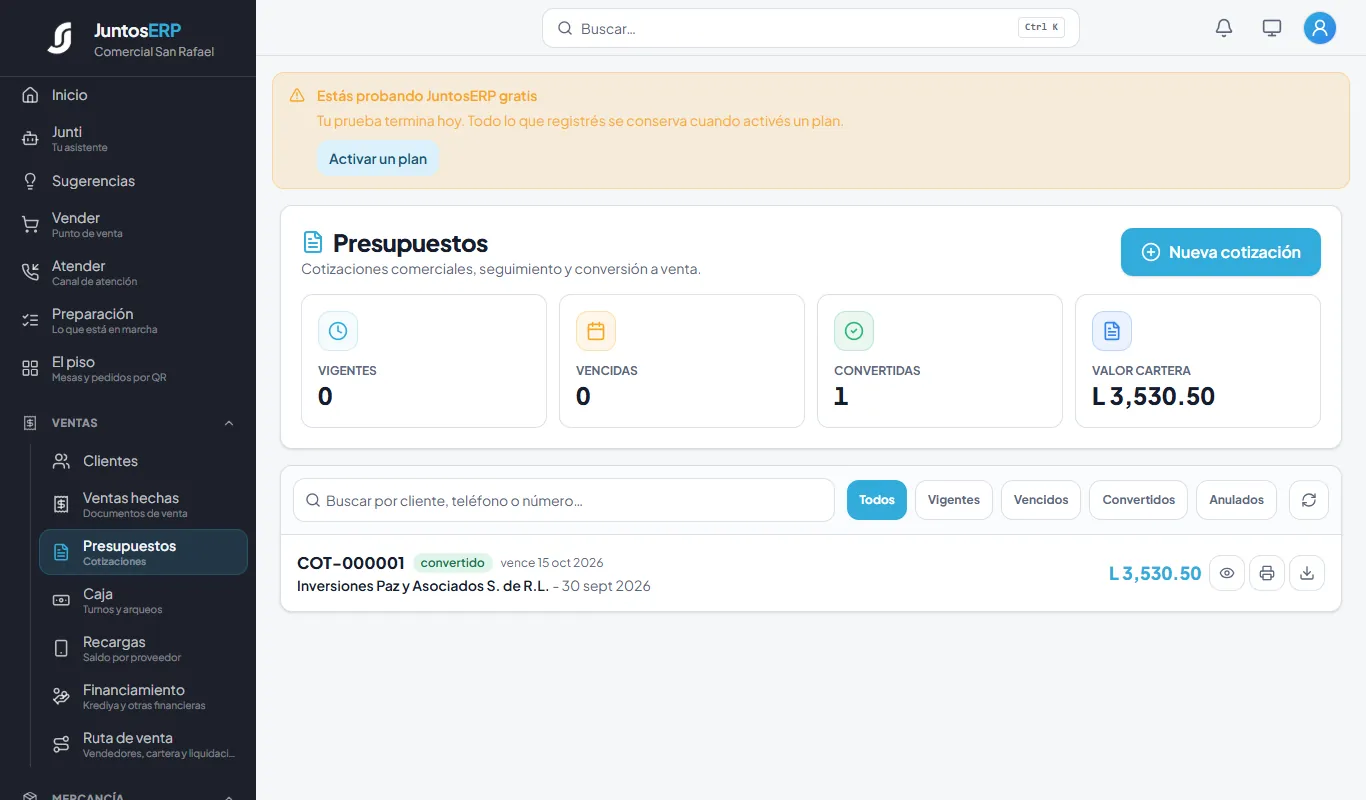This screenshot has height=800, width=1366.
Task: Click the Convertidas check icon
Action: tap(854, 331)
